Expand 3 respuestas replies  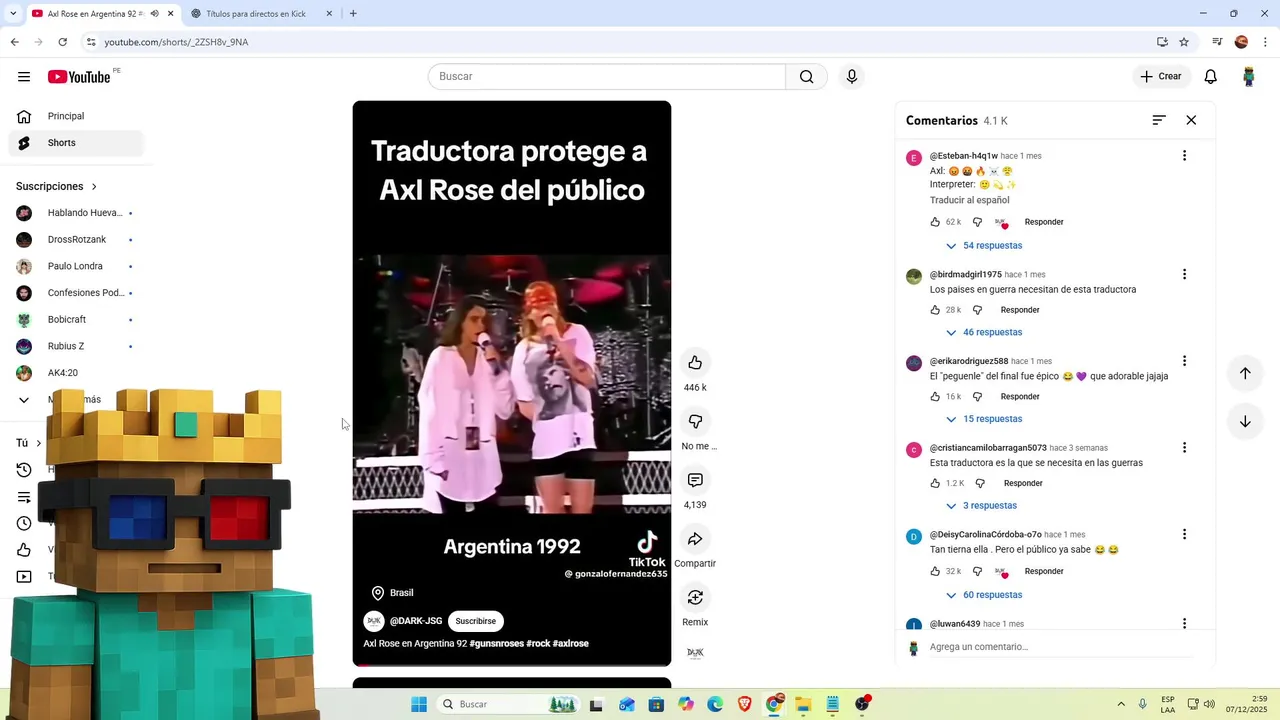981,506
